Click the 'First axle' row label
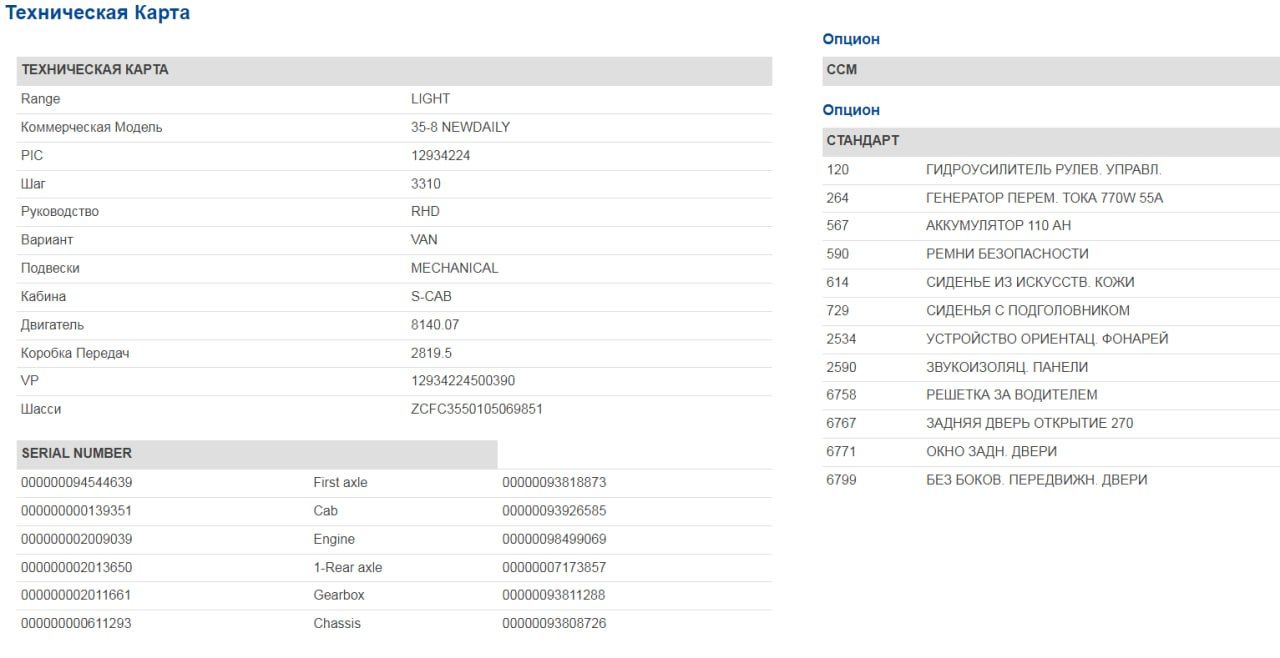The height and width of the screenshot is (658, 1280). 340,482
